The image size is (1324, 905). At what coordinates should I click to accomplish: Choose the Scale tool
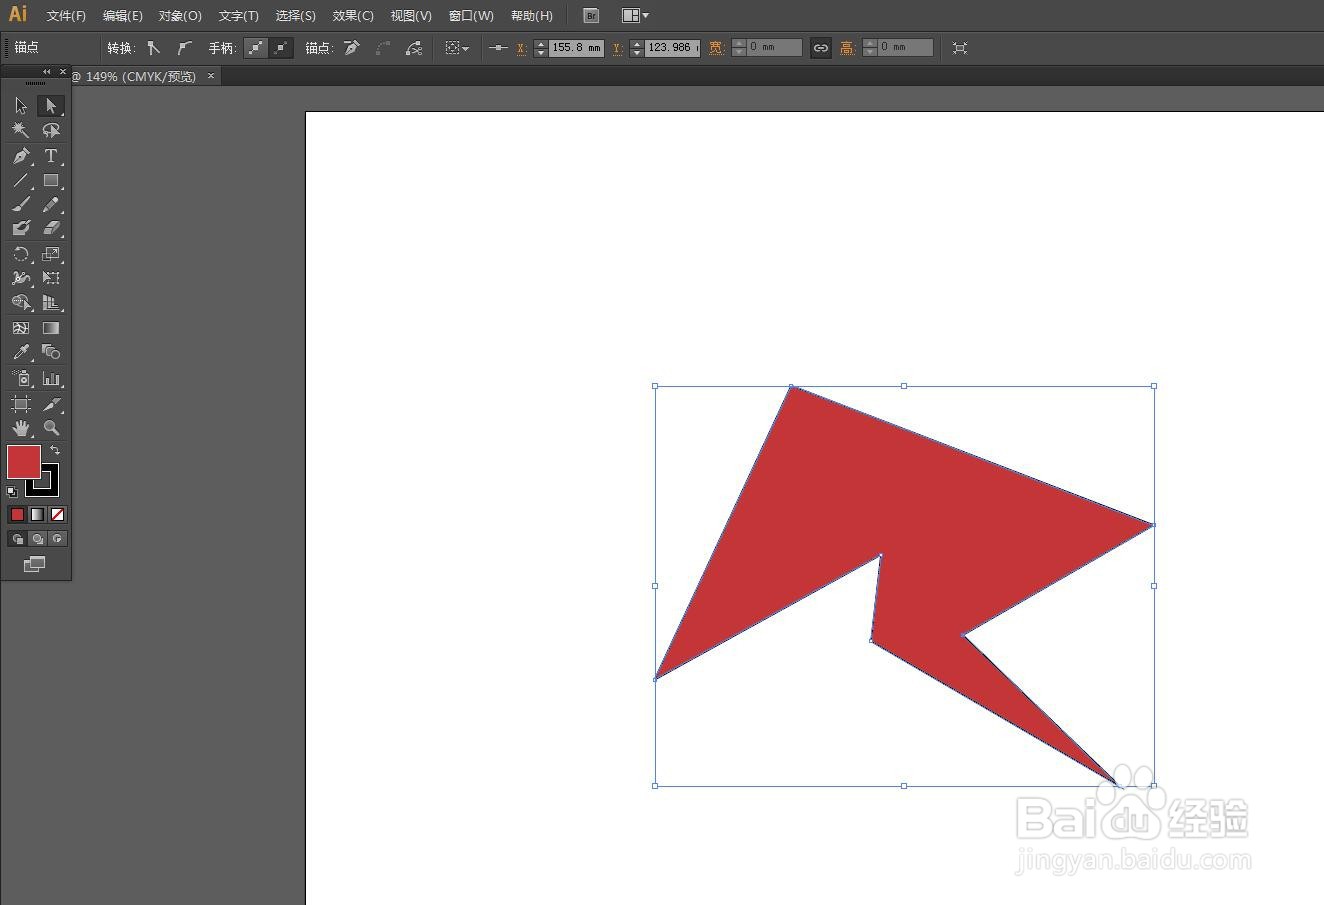point(51,254)
